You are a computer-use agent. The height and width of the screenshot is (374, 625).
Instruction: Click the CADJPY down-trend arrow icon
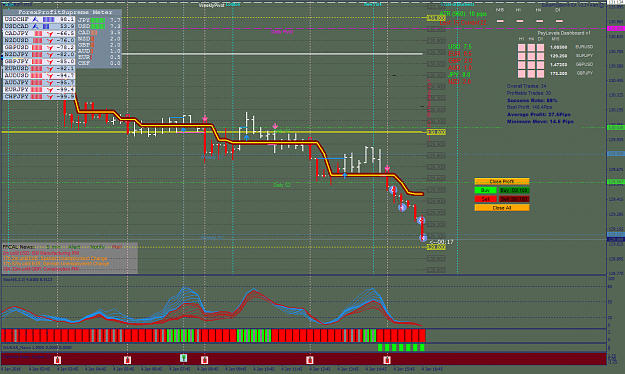click(x=50, y=33)
